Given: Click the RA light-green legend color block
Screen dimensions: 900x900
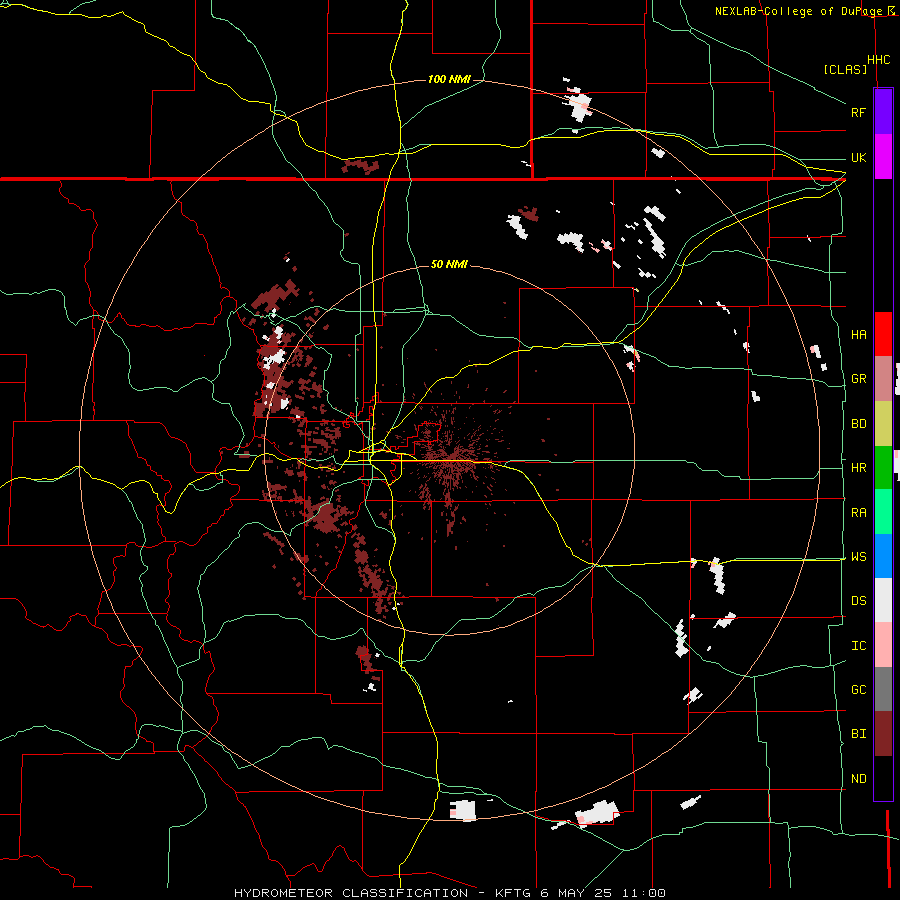Looking at the screenshot, I should pos(883,512).
